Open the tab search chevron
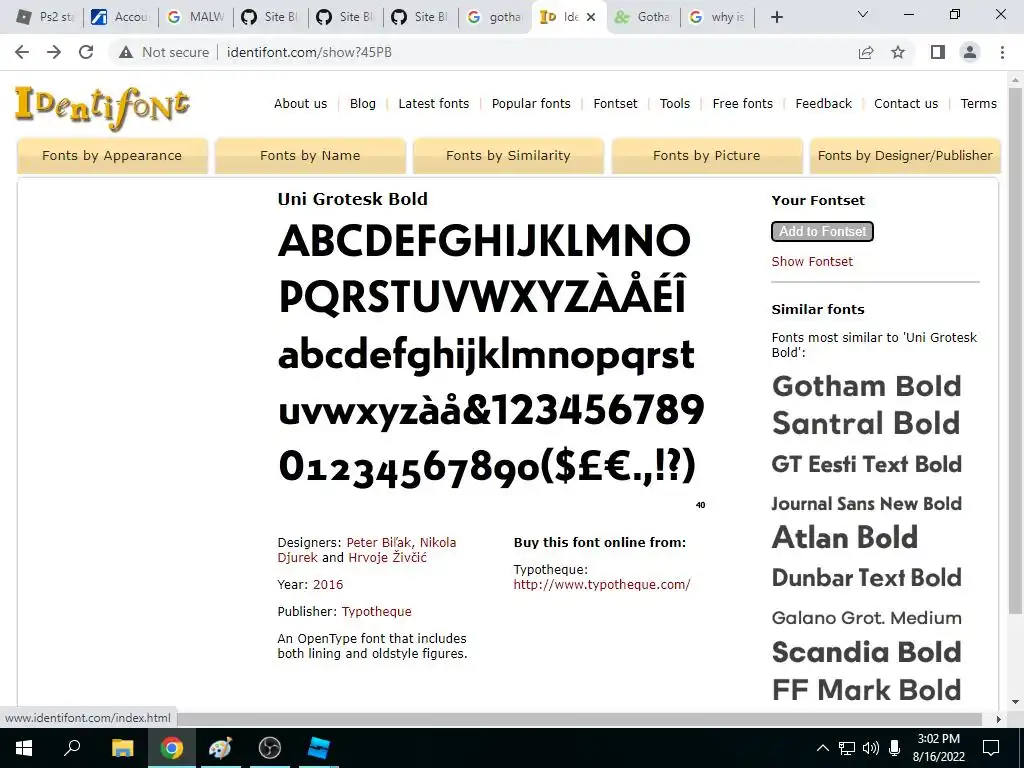This screenshot has height=768, width=1024. (x=863, y=14)
